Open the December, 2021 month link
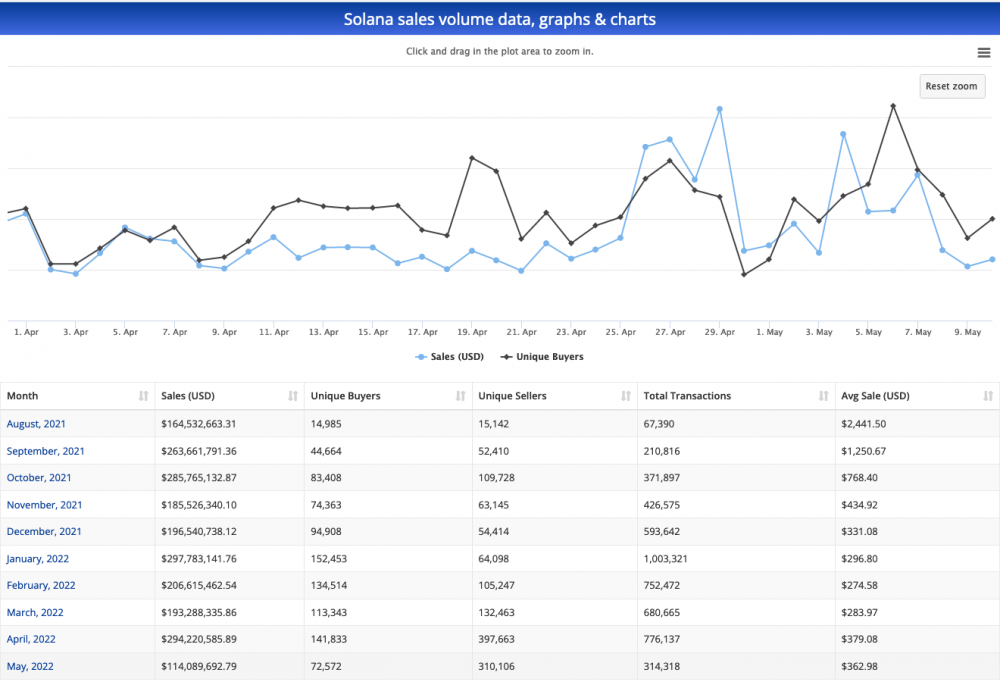This screenshot has width=1000, height=682. tap(44, 531)
